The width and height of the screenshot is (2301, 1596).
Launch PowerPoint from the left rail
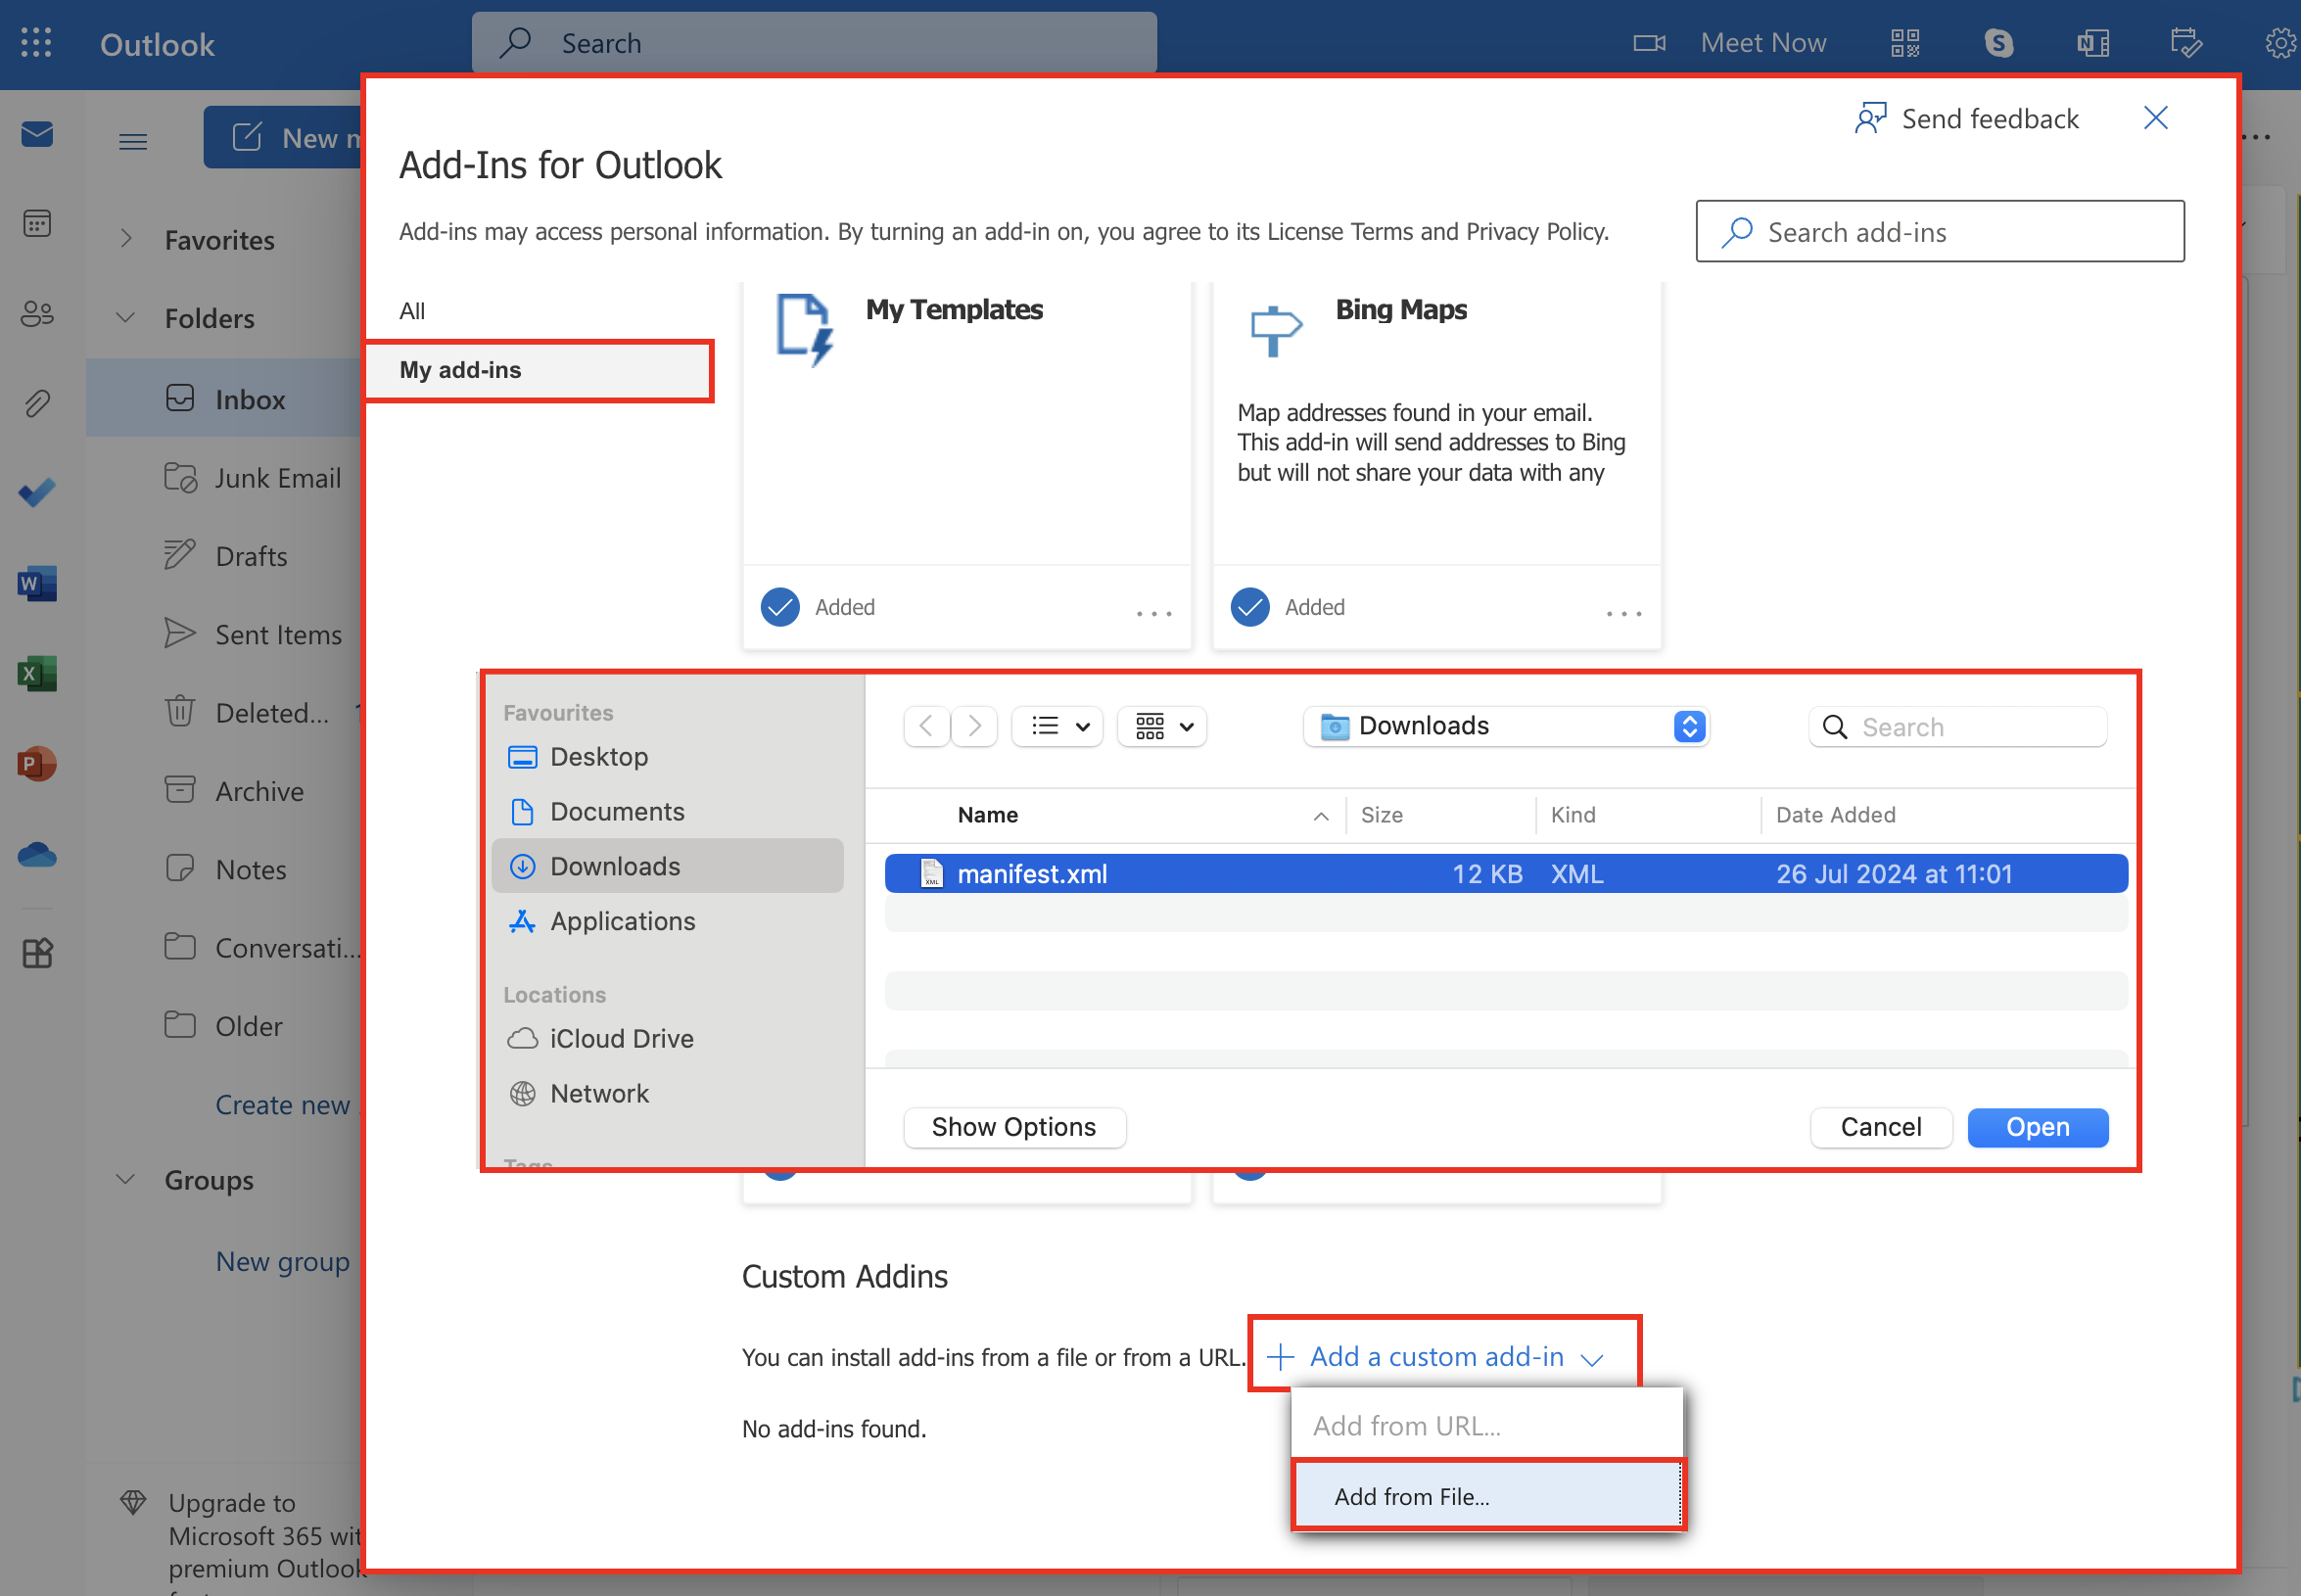point(37,763)
